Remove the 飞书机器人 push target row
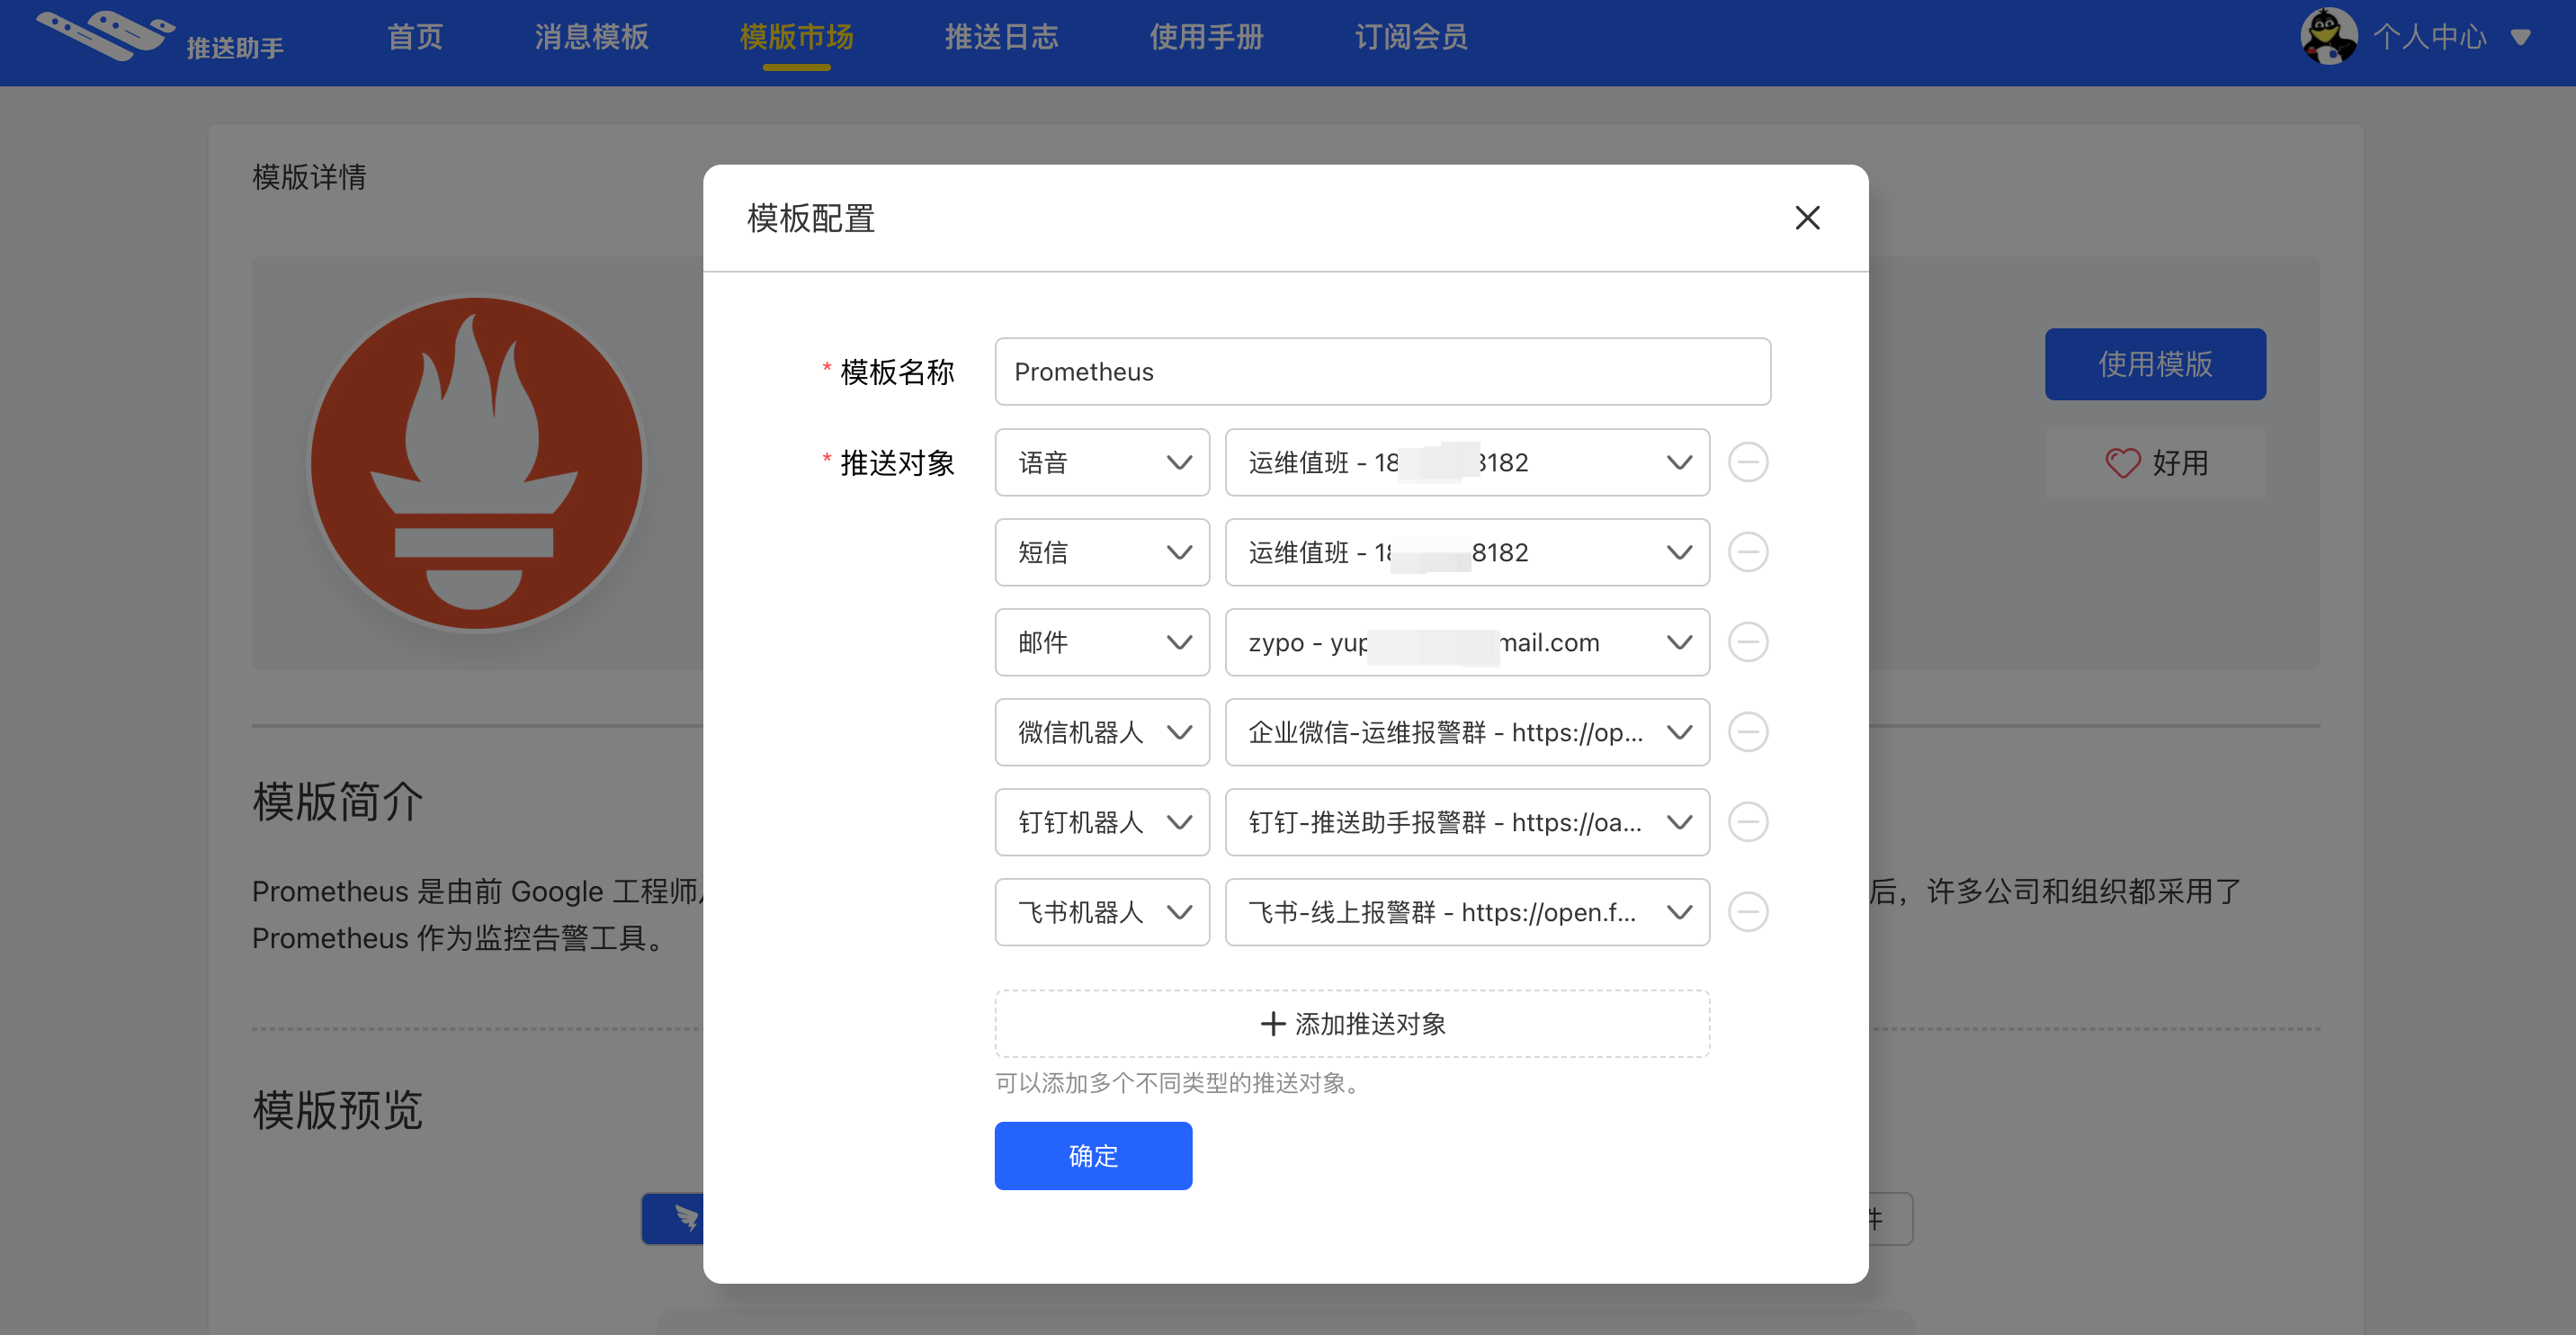Image resolution: width=2576 pixels, height=1335 pixels. pyautogui.click(x=1747, y=912)
